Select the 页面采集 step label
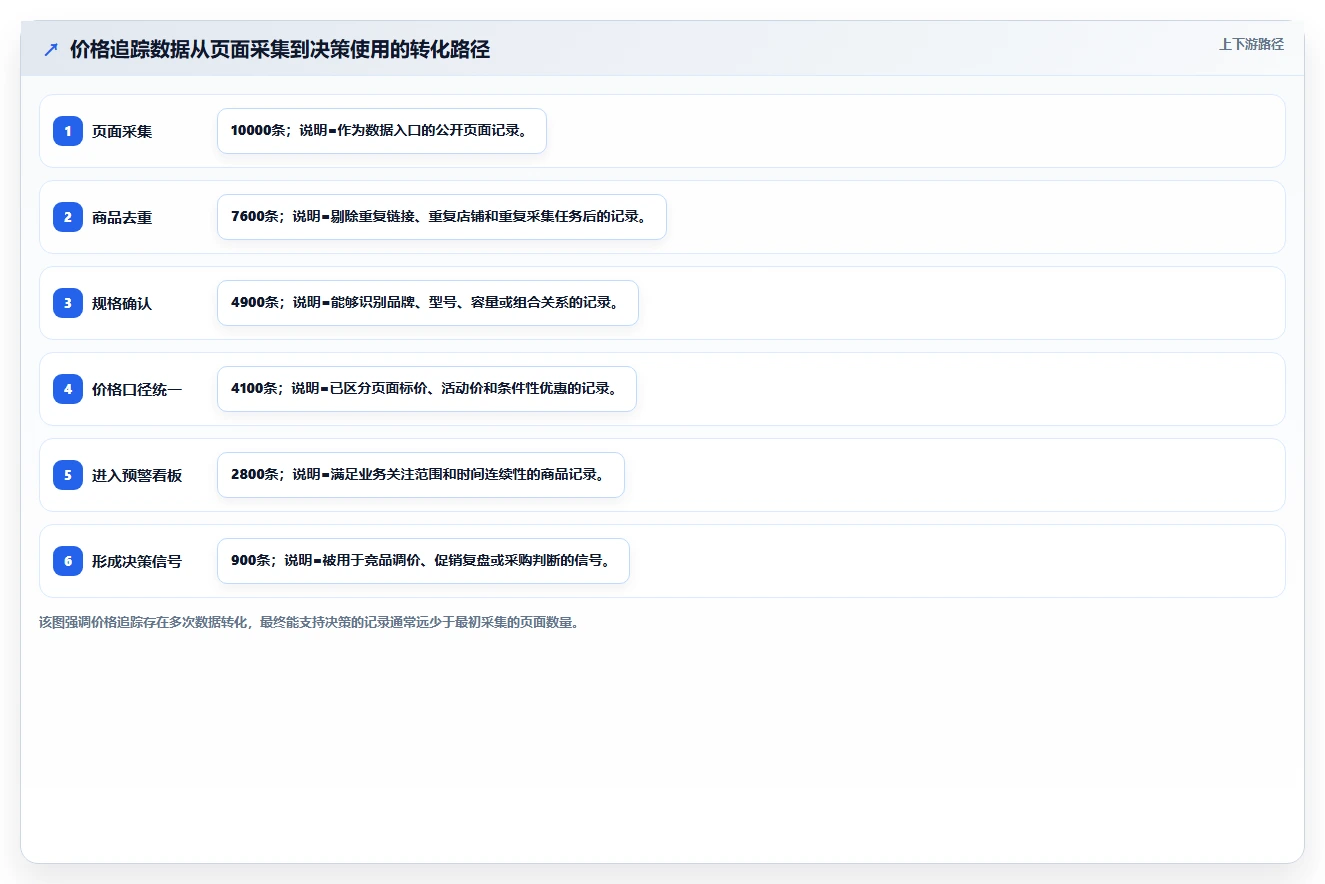 [122, 131]
